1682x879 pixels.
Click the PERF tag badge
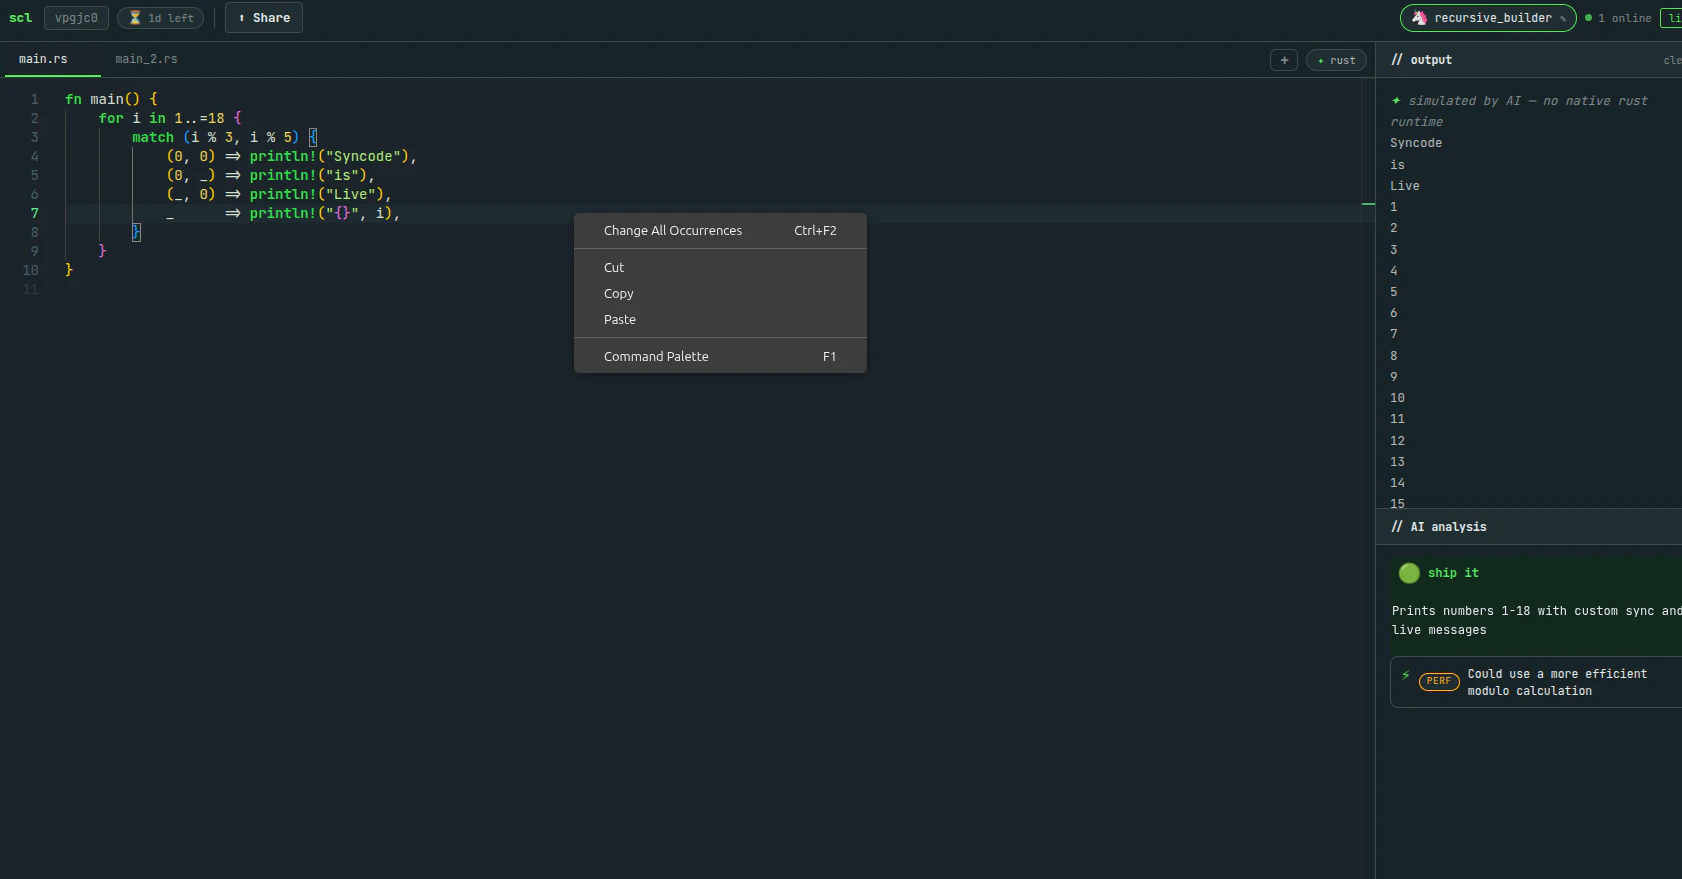click(1439, 681)
